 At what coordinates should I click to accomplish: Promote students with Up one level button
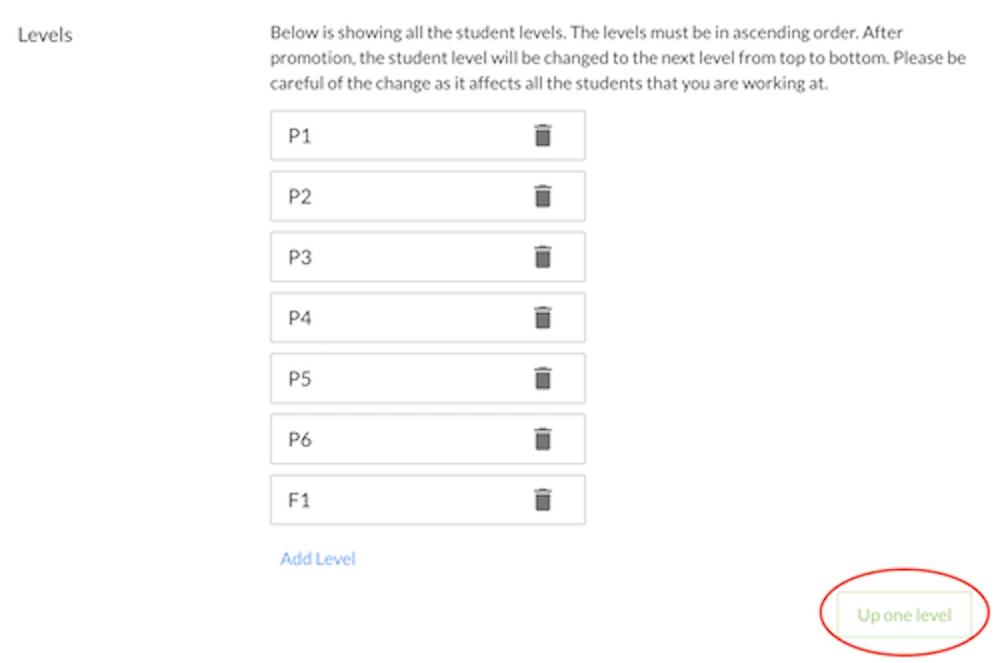pyautogui.click(x=904, y=615)
